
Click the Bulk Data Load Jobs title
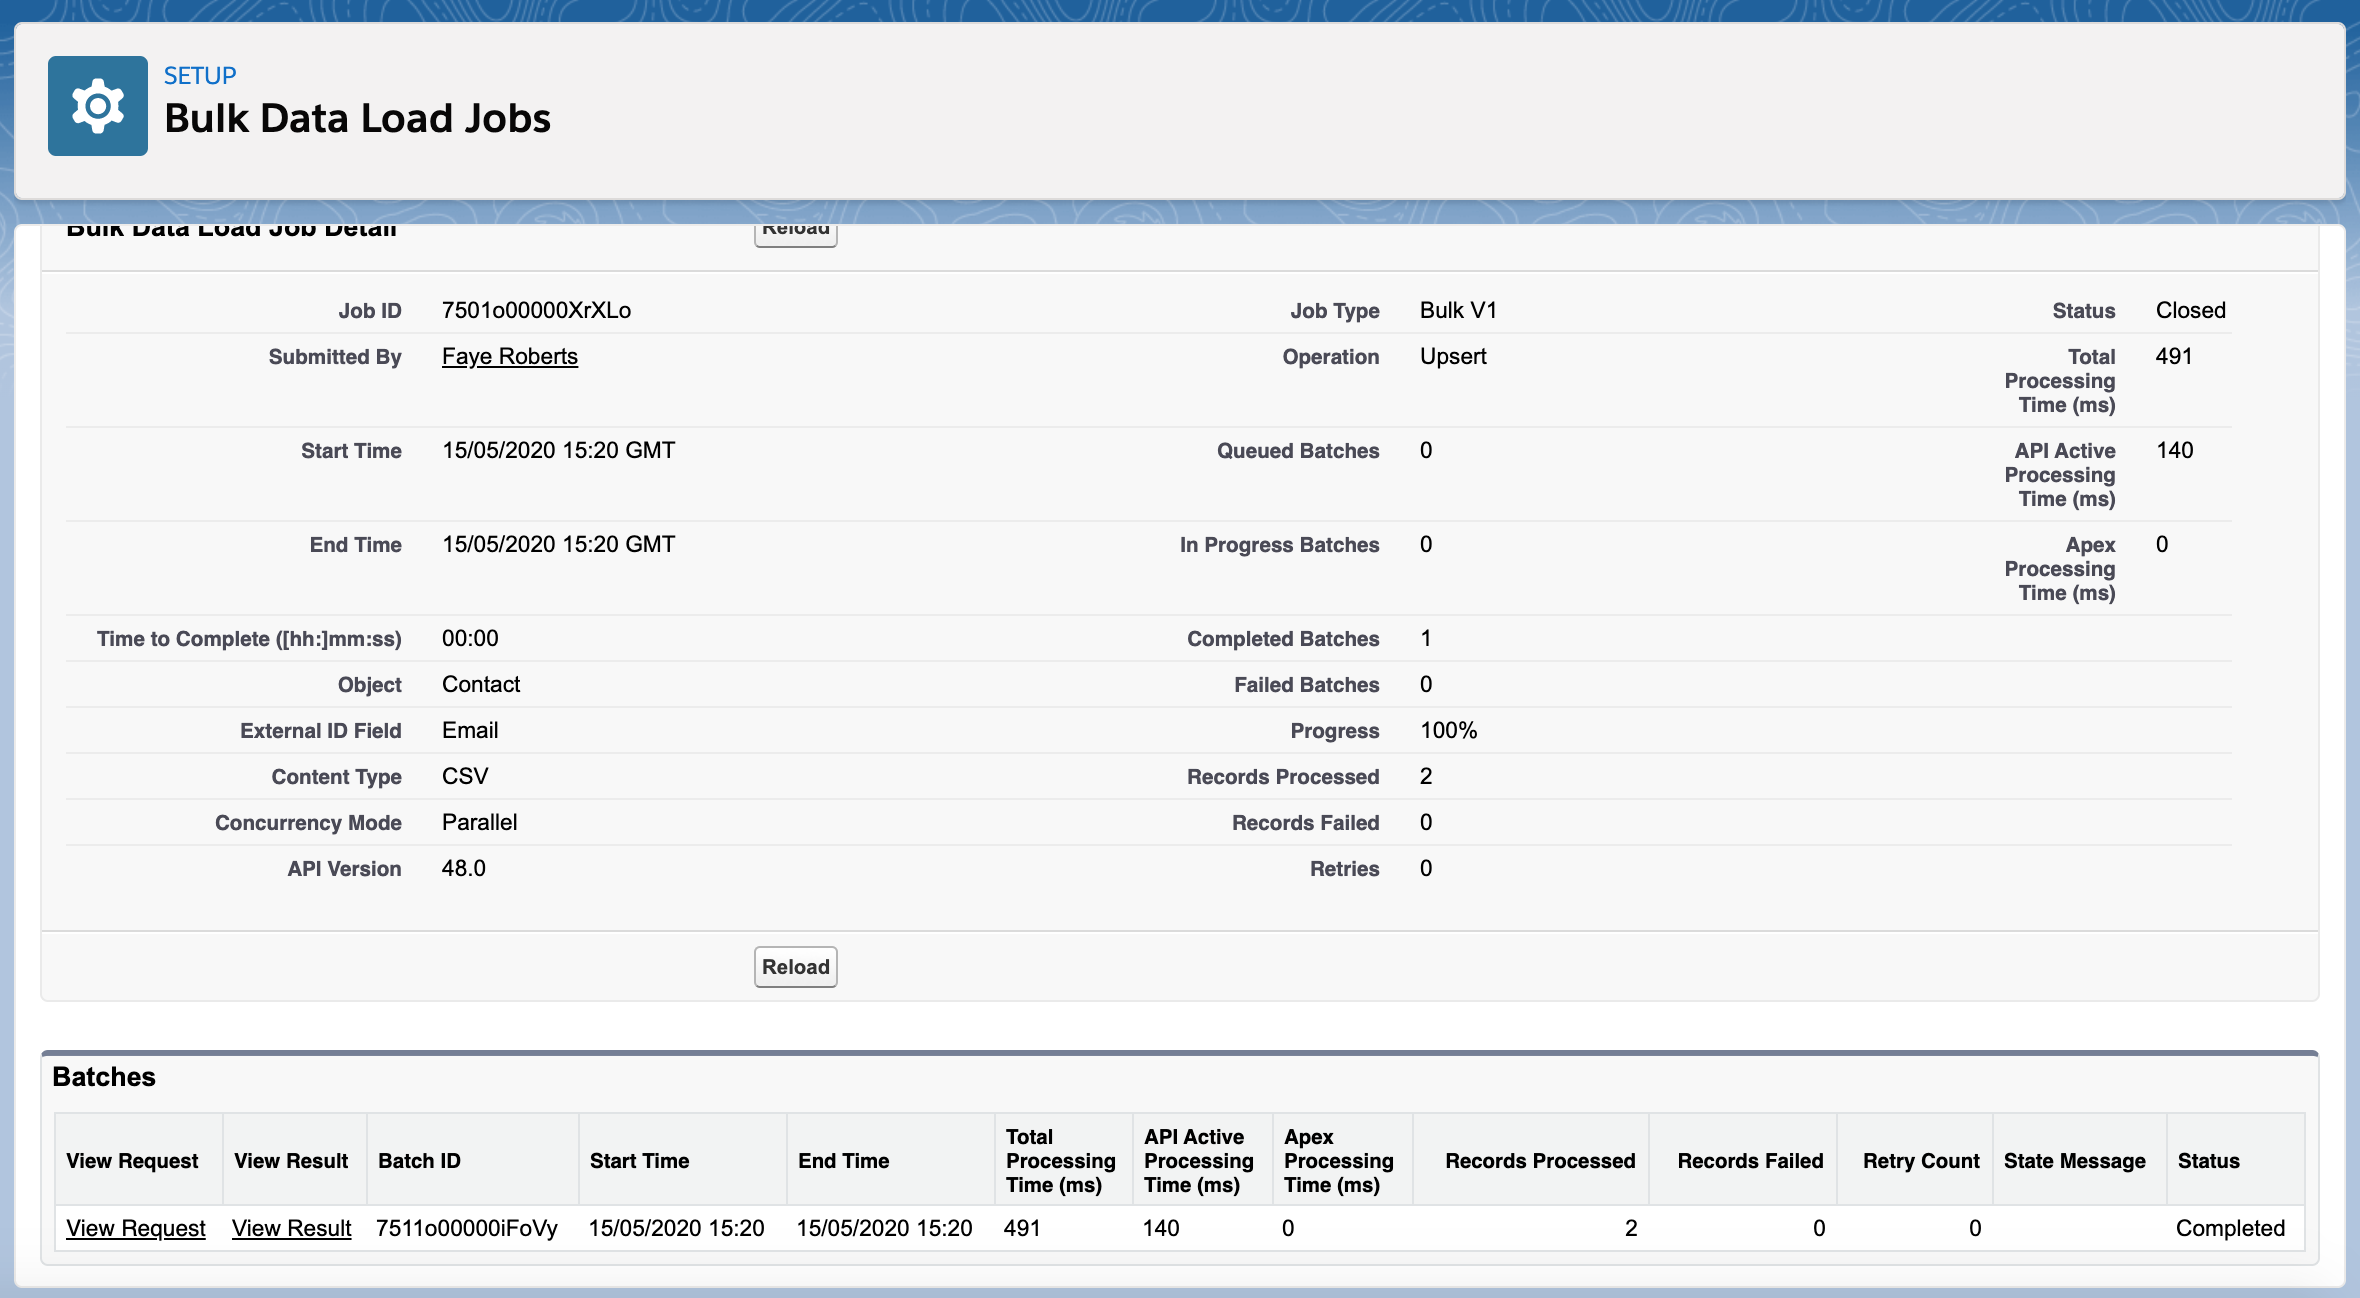tap(357, 119)
